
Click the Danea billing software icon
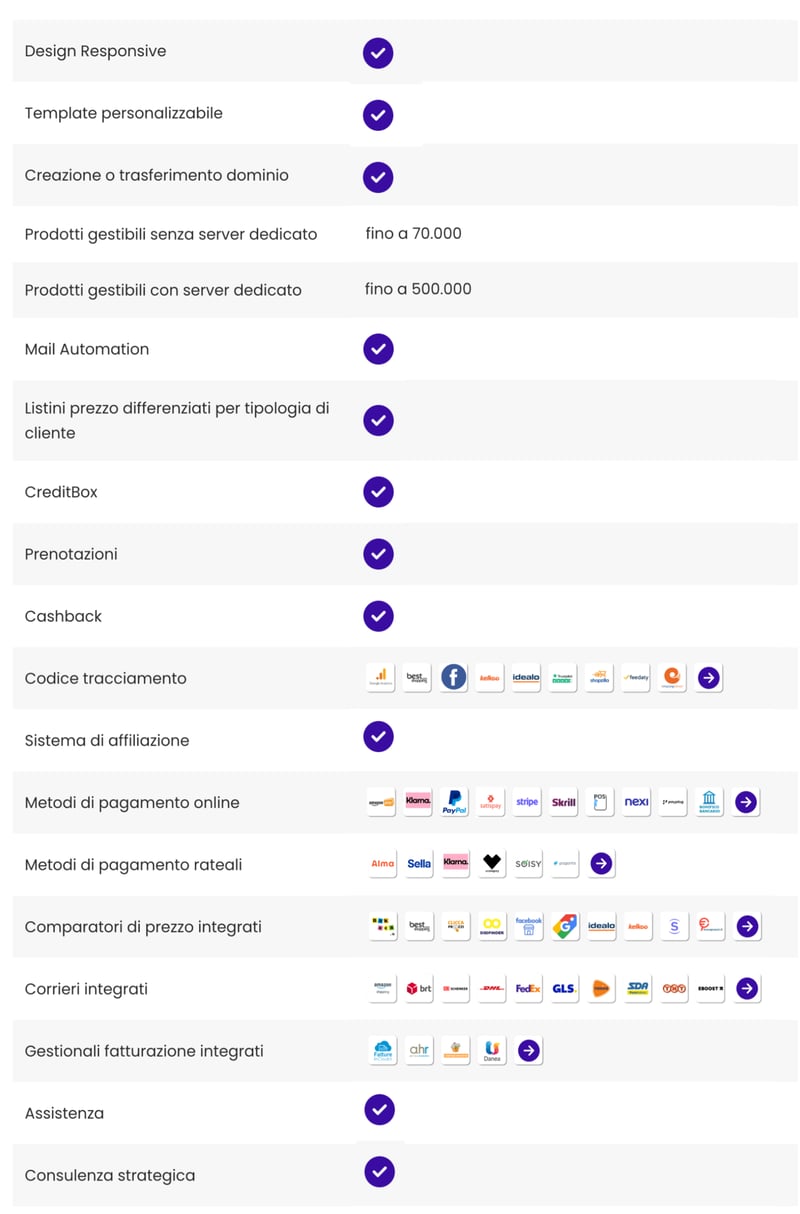coord(492,1050)
